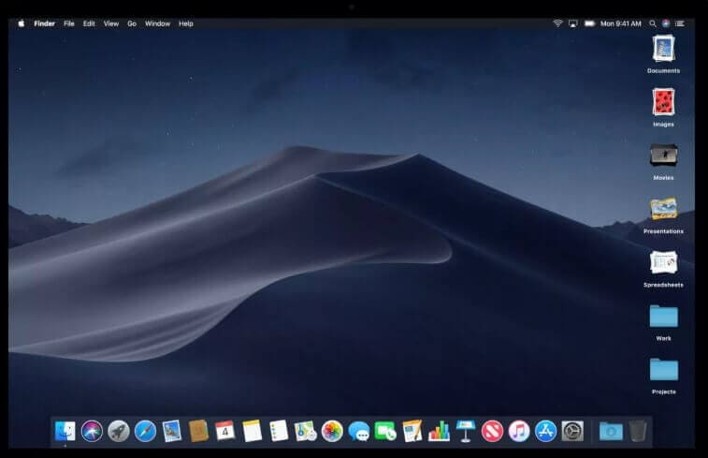Open System Preferences gear in Dock
This screenshot has width=708, height=458.
point(572,431)
